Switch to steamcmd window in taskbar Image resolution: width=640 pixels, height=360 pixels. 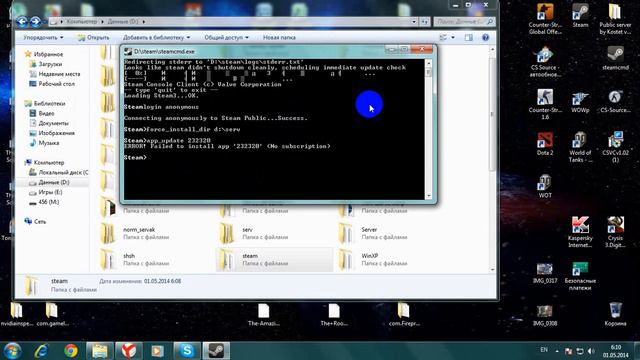tap(216, 351)
